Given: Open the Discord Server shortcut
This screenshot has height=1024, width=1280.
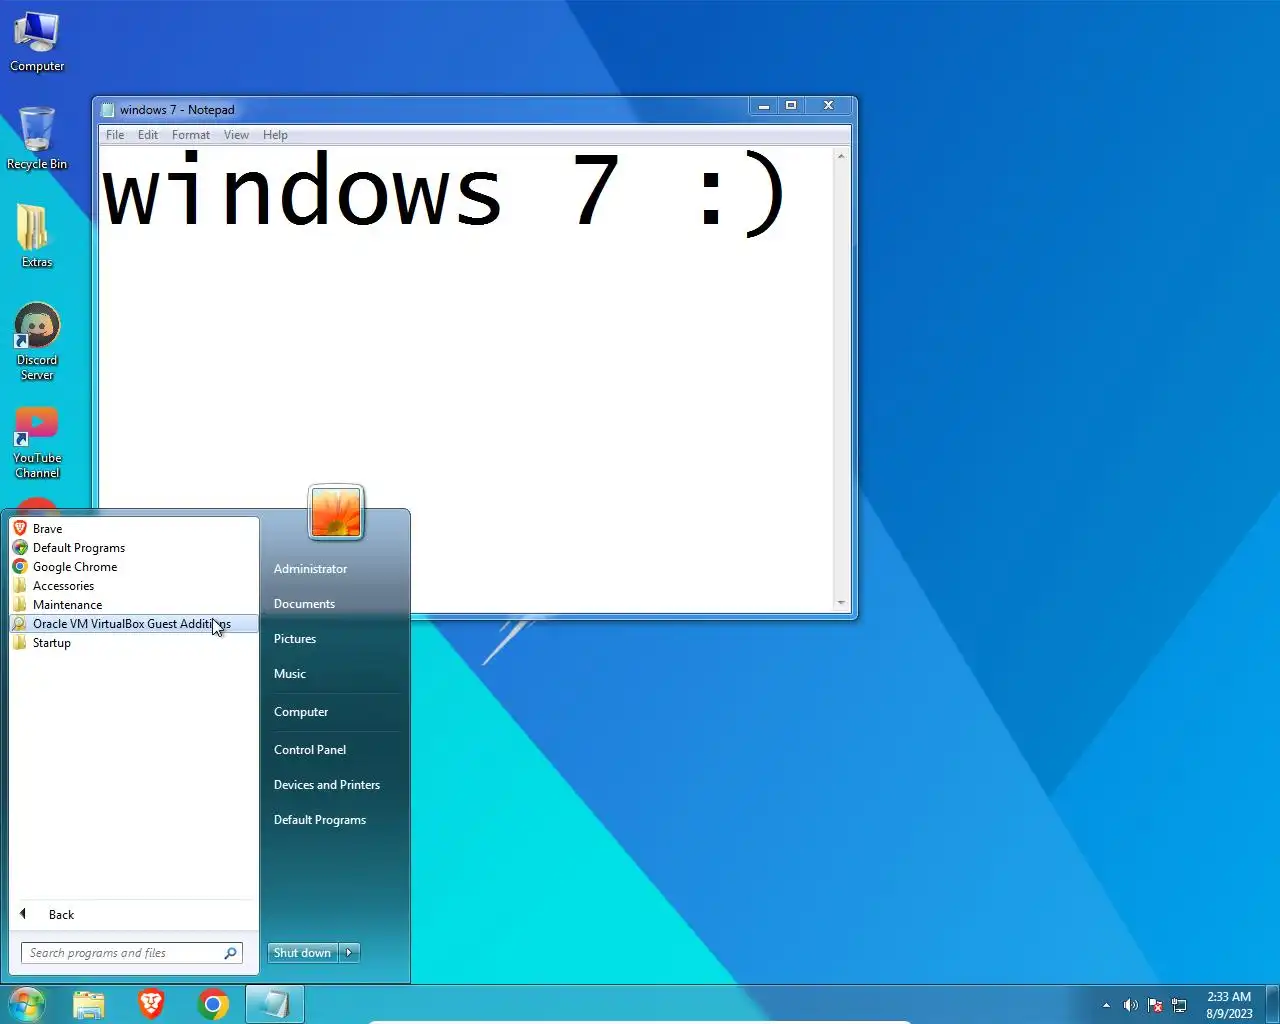Looking at the screenshot, I should [37, 341].
